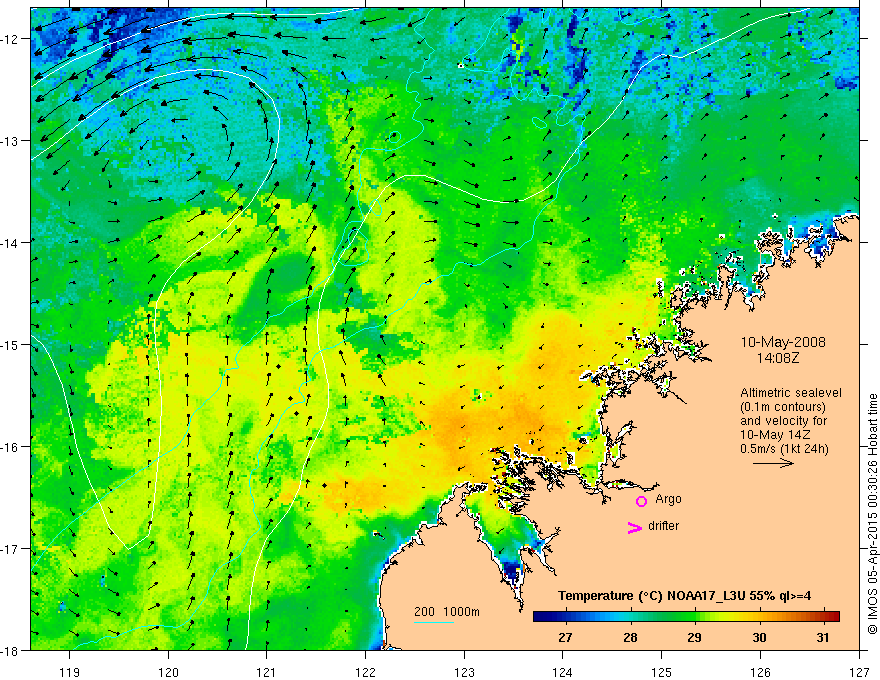This screenshot has width=880, height=680.
Task: Click the 0.5m/s velocity scale arrow
Action: tap(773, 463)
